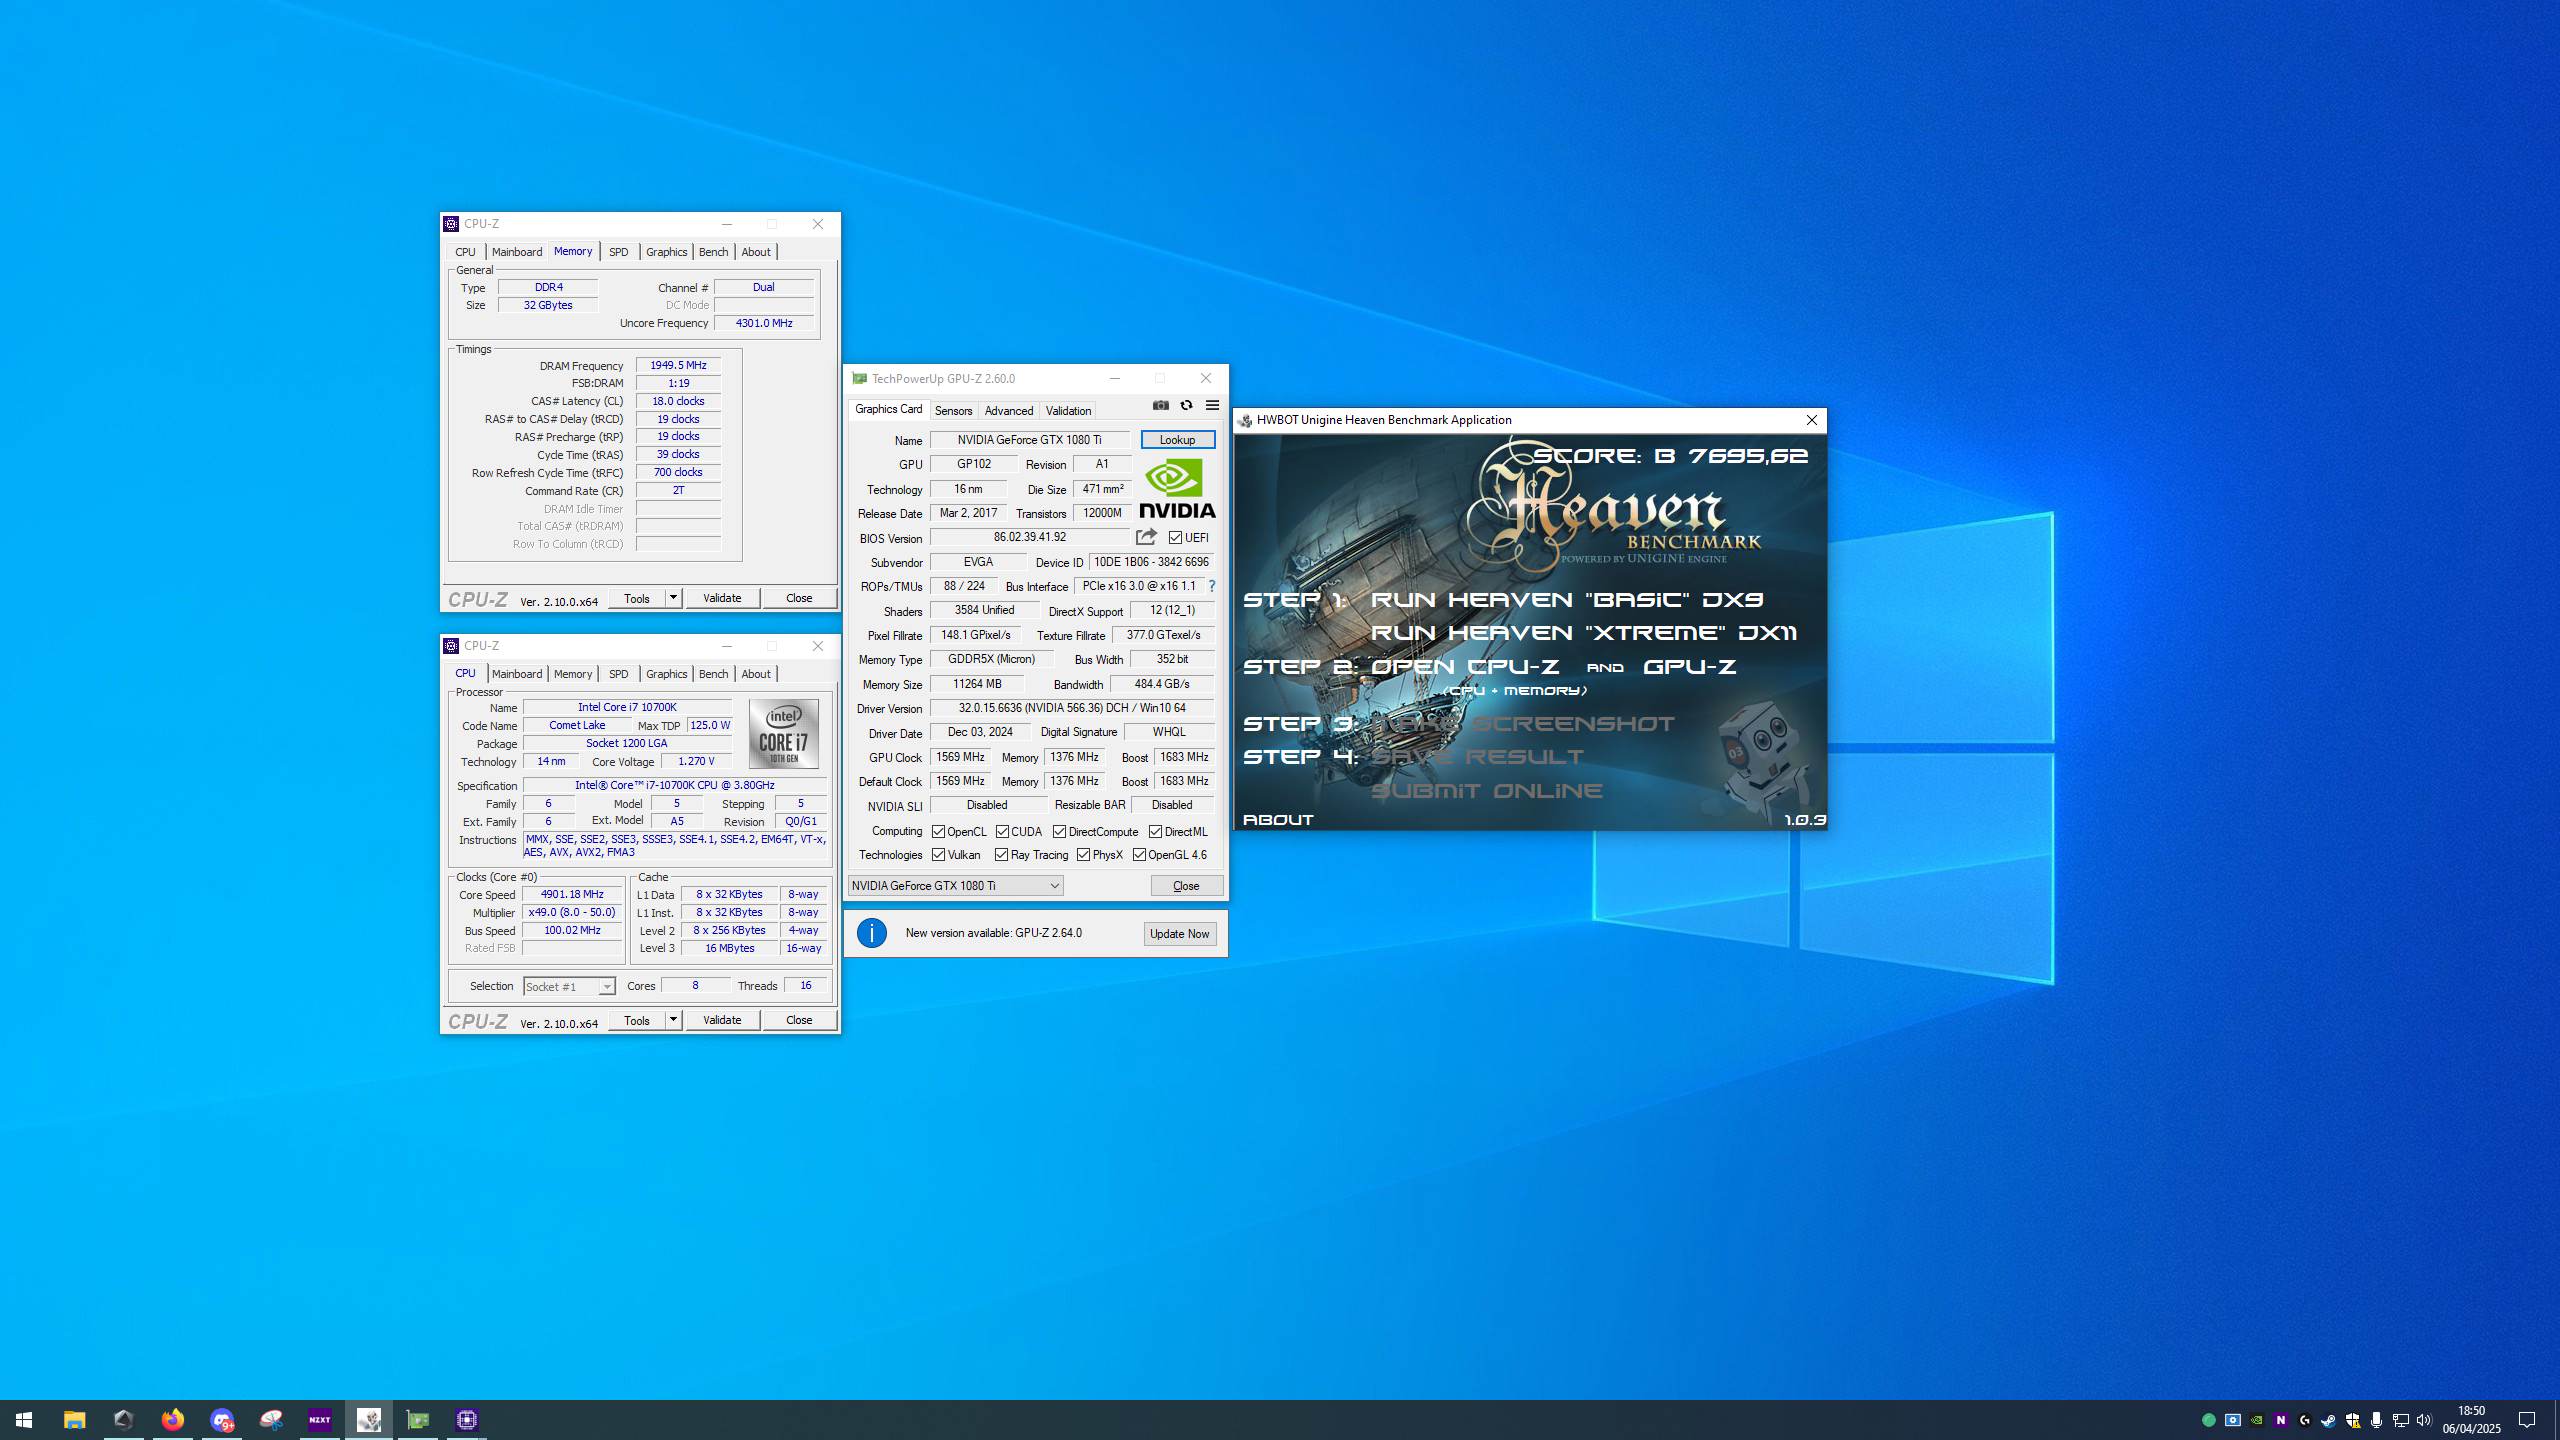Open the network tray icon
The width and height of the screenshot is (2560, 1440).
click(x=2400, y=1420)
